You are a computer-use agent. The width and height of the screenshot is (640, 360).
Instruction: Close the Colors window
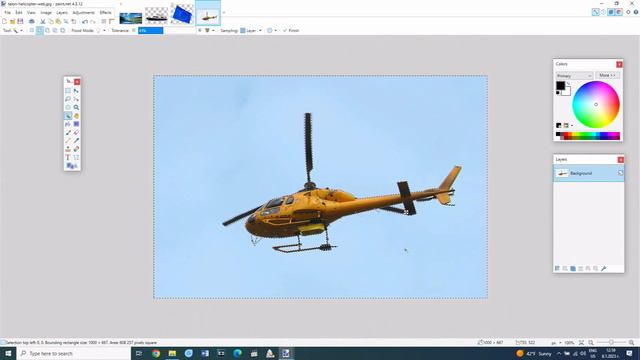coord(619,64)
